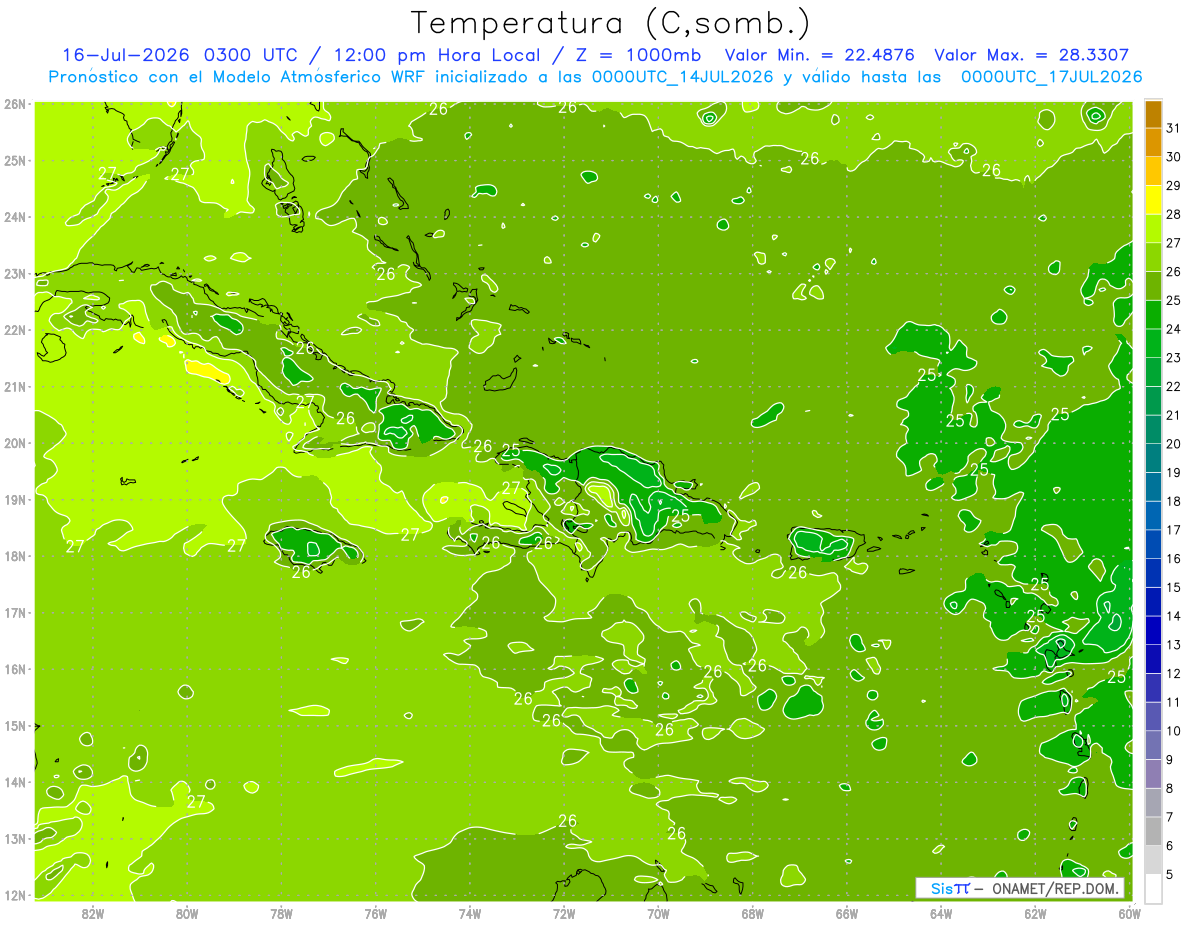Click legend value '31' on the color scale
The image size is (1200, 927).
click(1174, 128)
